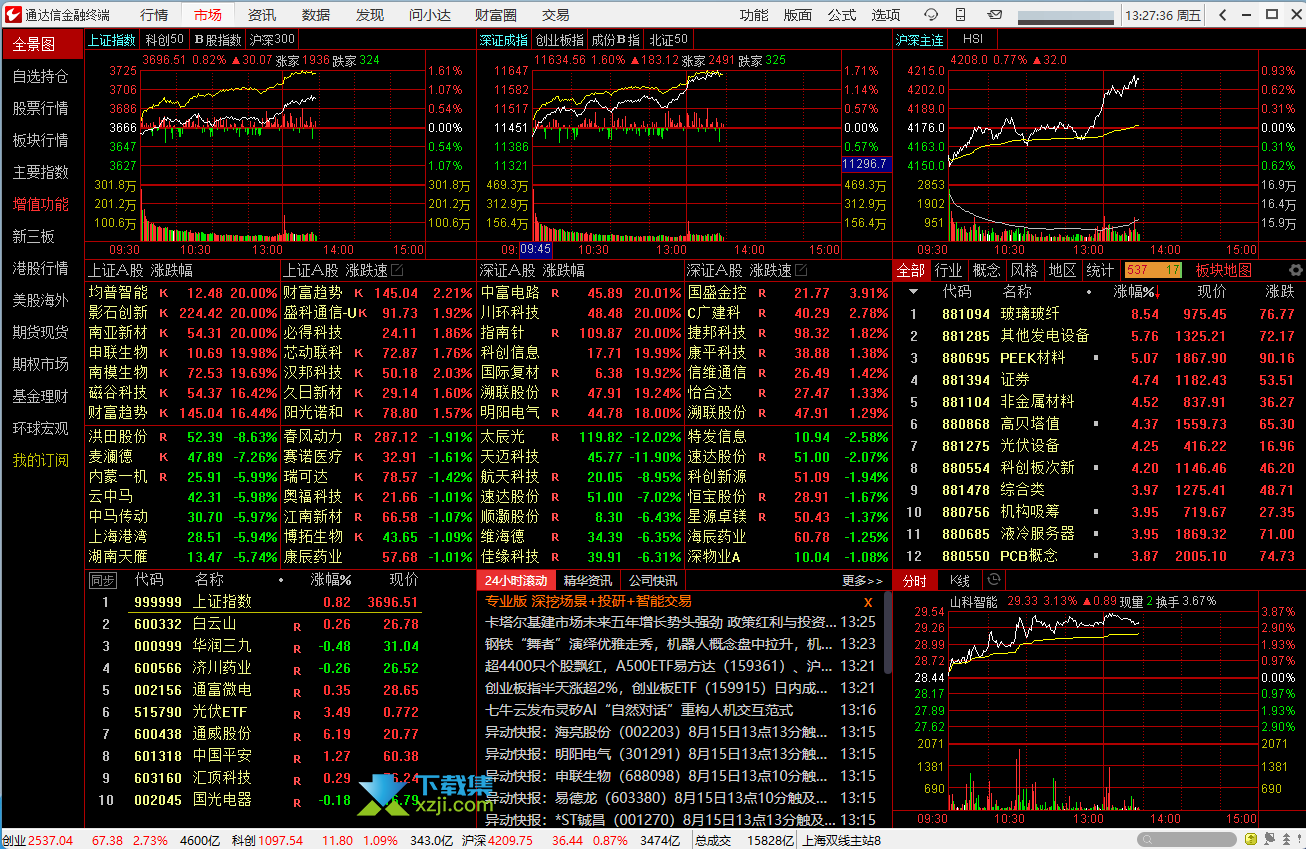Click the 上海双线主站8 server status
This screenshot has height=849, width=1306.
tap(841, 841)
